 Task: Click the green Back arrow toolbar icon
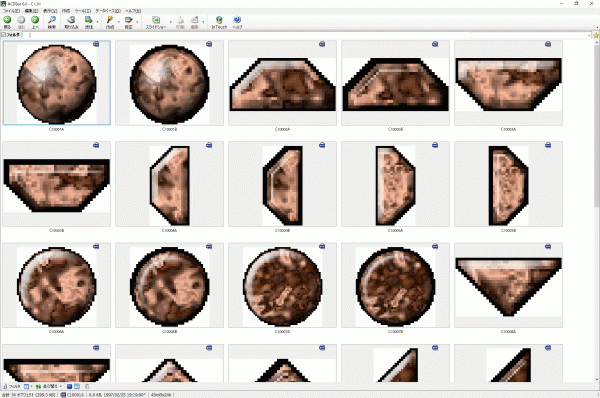(7, 20)
